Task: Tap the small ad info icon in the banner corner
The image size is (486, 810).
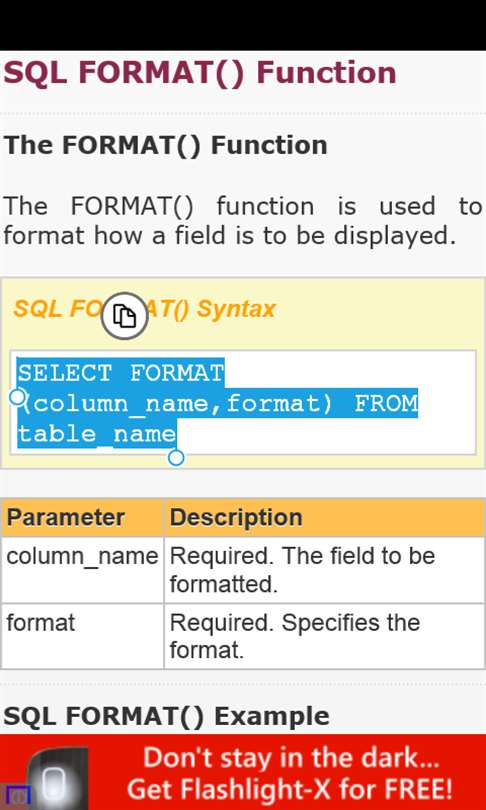Action: pyautogui.click(x=15, y=796)
